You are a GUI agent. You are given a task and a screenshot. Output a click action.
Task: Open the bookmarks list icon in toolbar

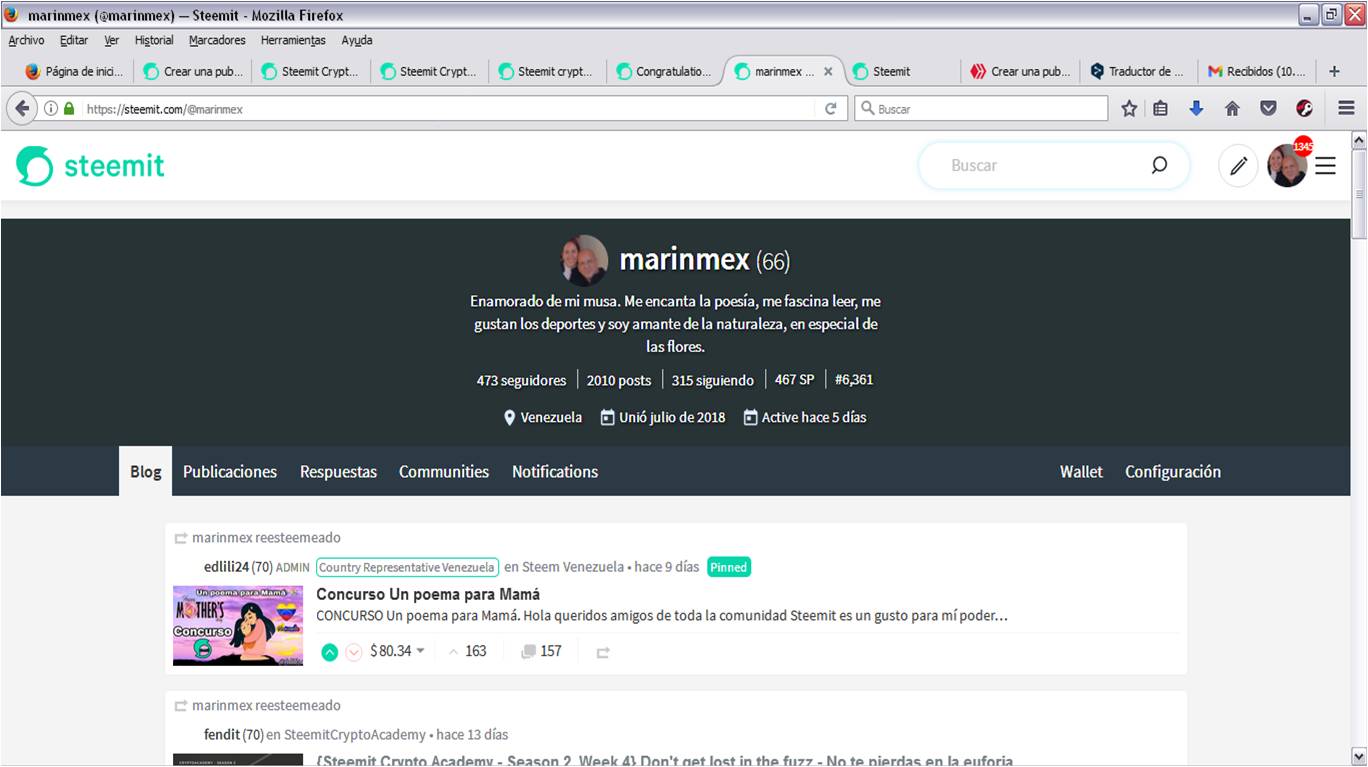point(1160,108)
